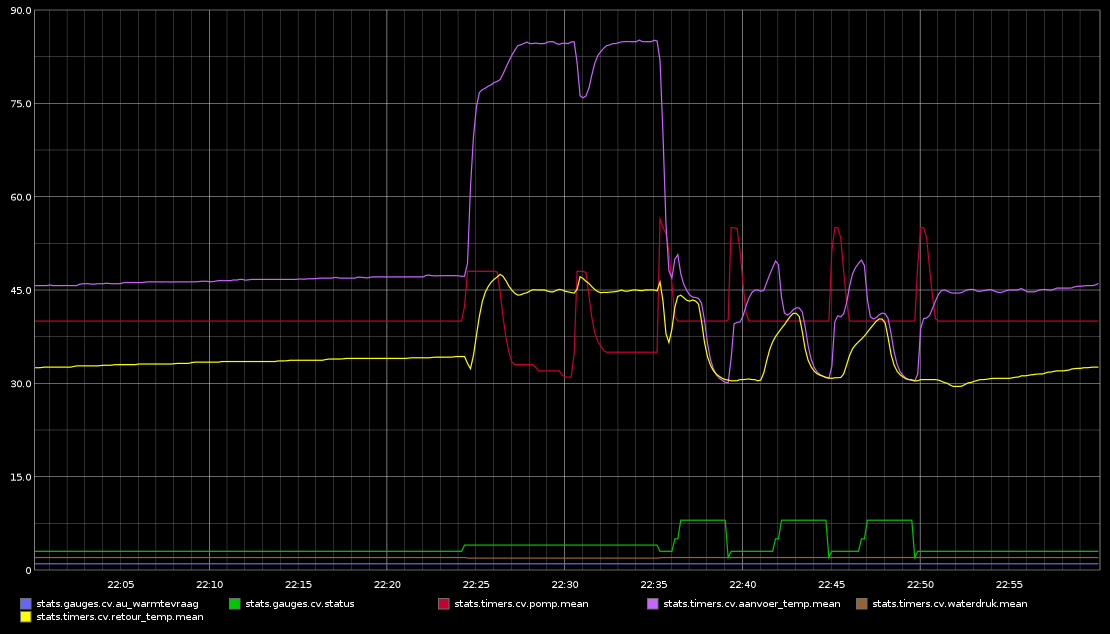Click the 90.0 y-axis label
Viewport: 1110px width, 634px height.
pyautogui.click(x=21, y=11)
